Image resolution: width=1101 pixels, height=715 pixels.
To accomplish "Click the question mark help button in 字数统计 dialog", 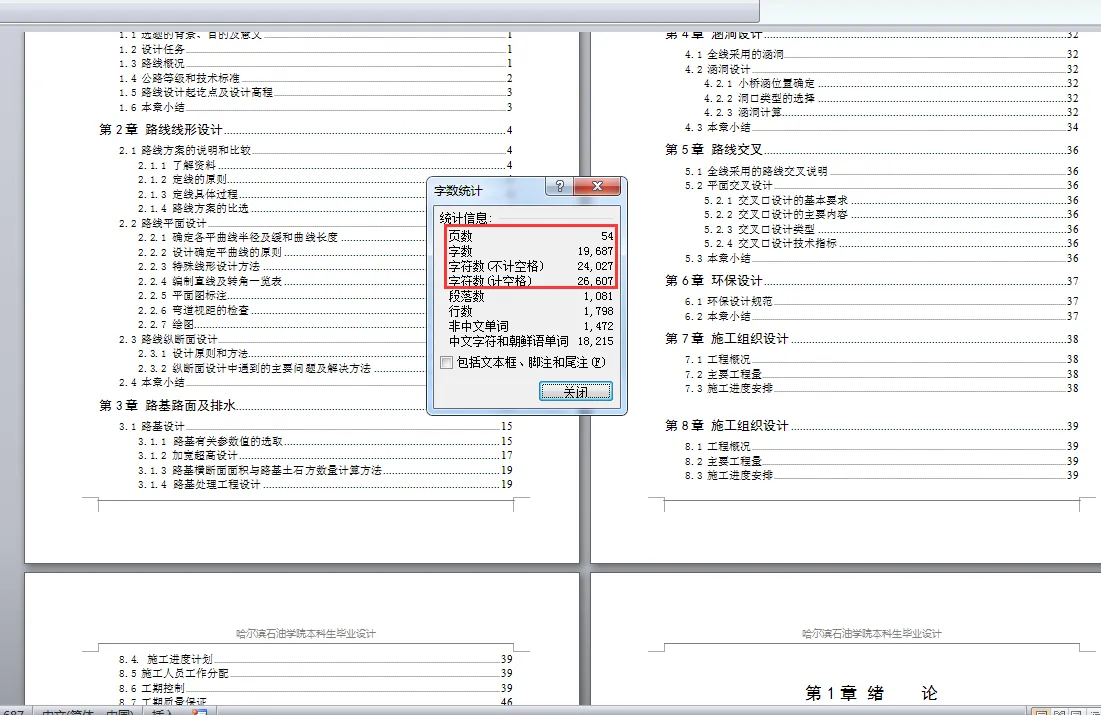I will (560, 186).
